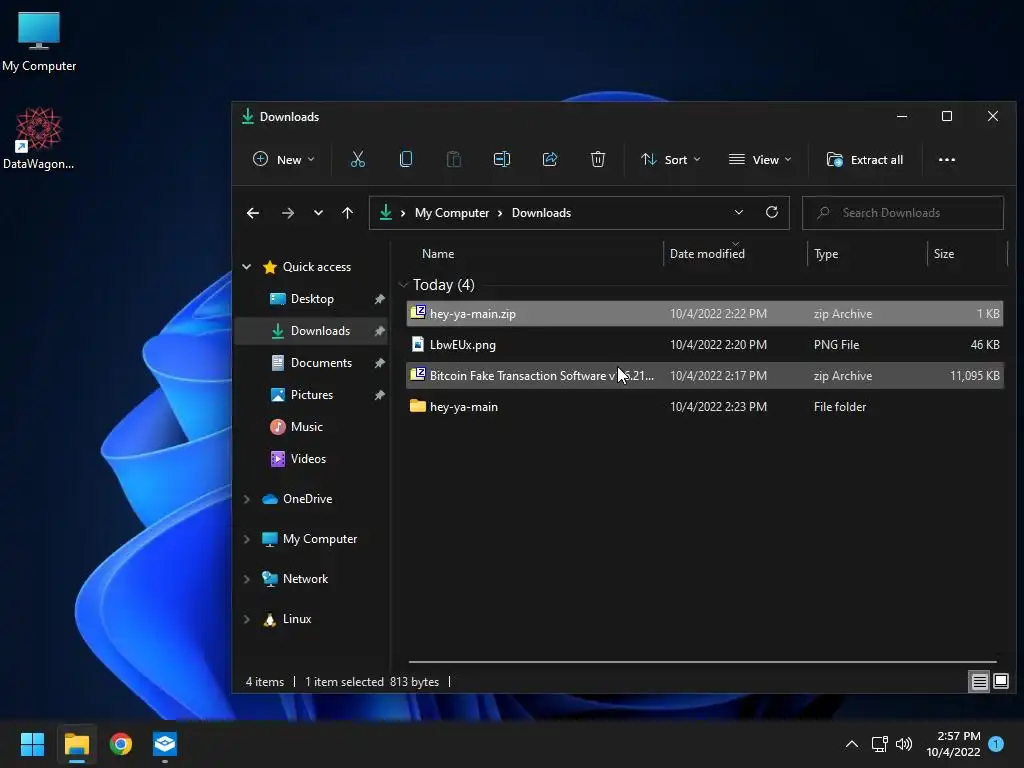The image size is (1024, 768).
Task: Select the hey-ya-main folder
Action: coord(705,407)
